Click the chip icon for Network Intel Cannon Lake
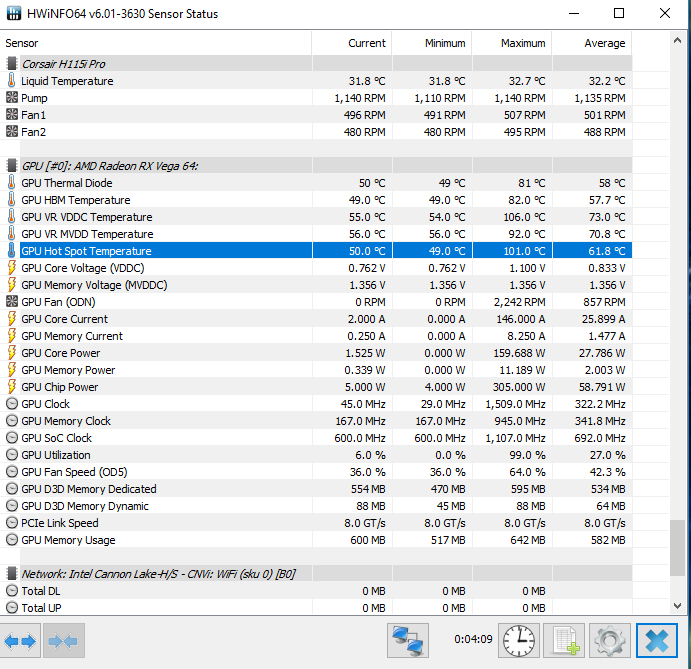This screenshot has width=691, height=669. point(12,573)
